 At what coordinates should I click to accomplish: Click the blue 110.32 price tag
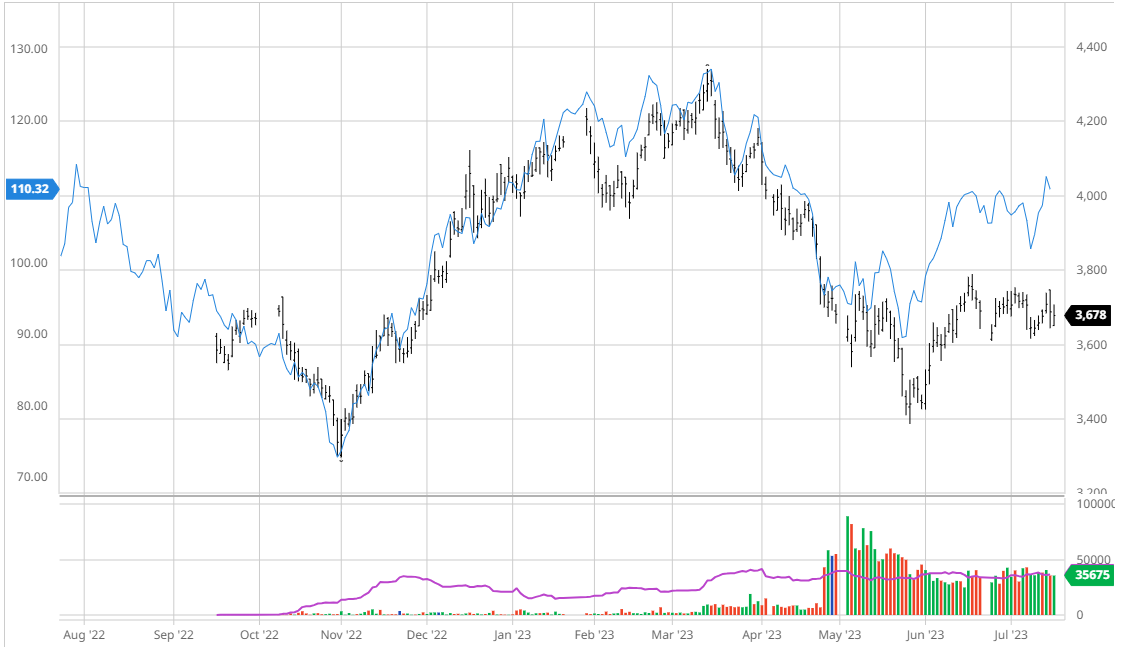pyautogui.click(x=32, y=189)
